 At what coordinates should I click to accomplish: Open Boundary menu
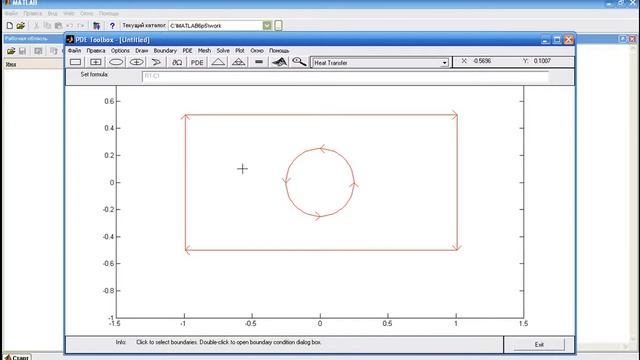(x=165, y=51)
